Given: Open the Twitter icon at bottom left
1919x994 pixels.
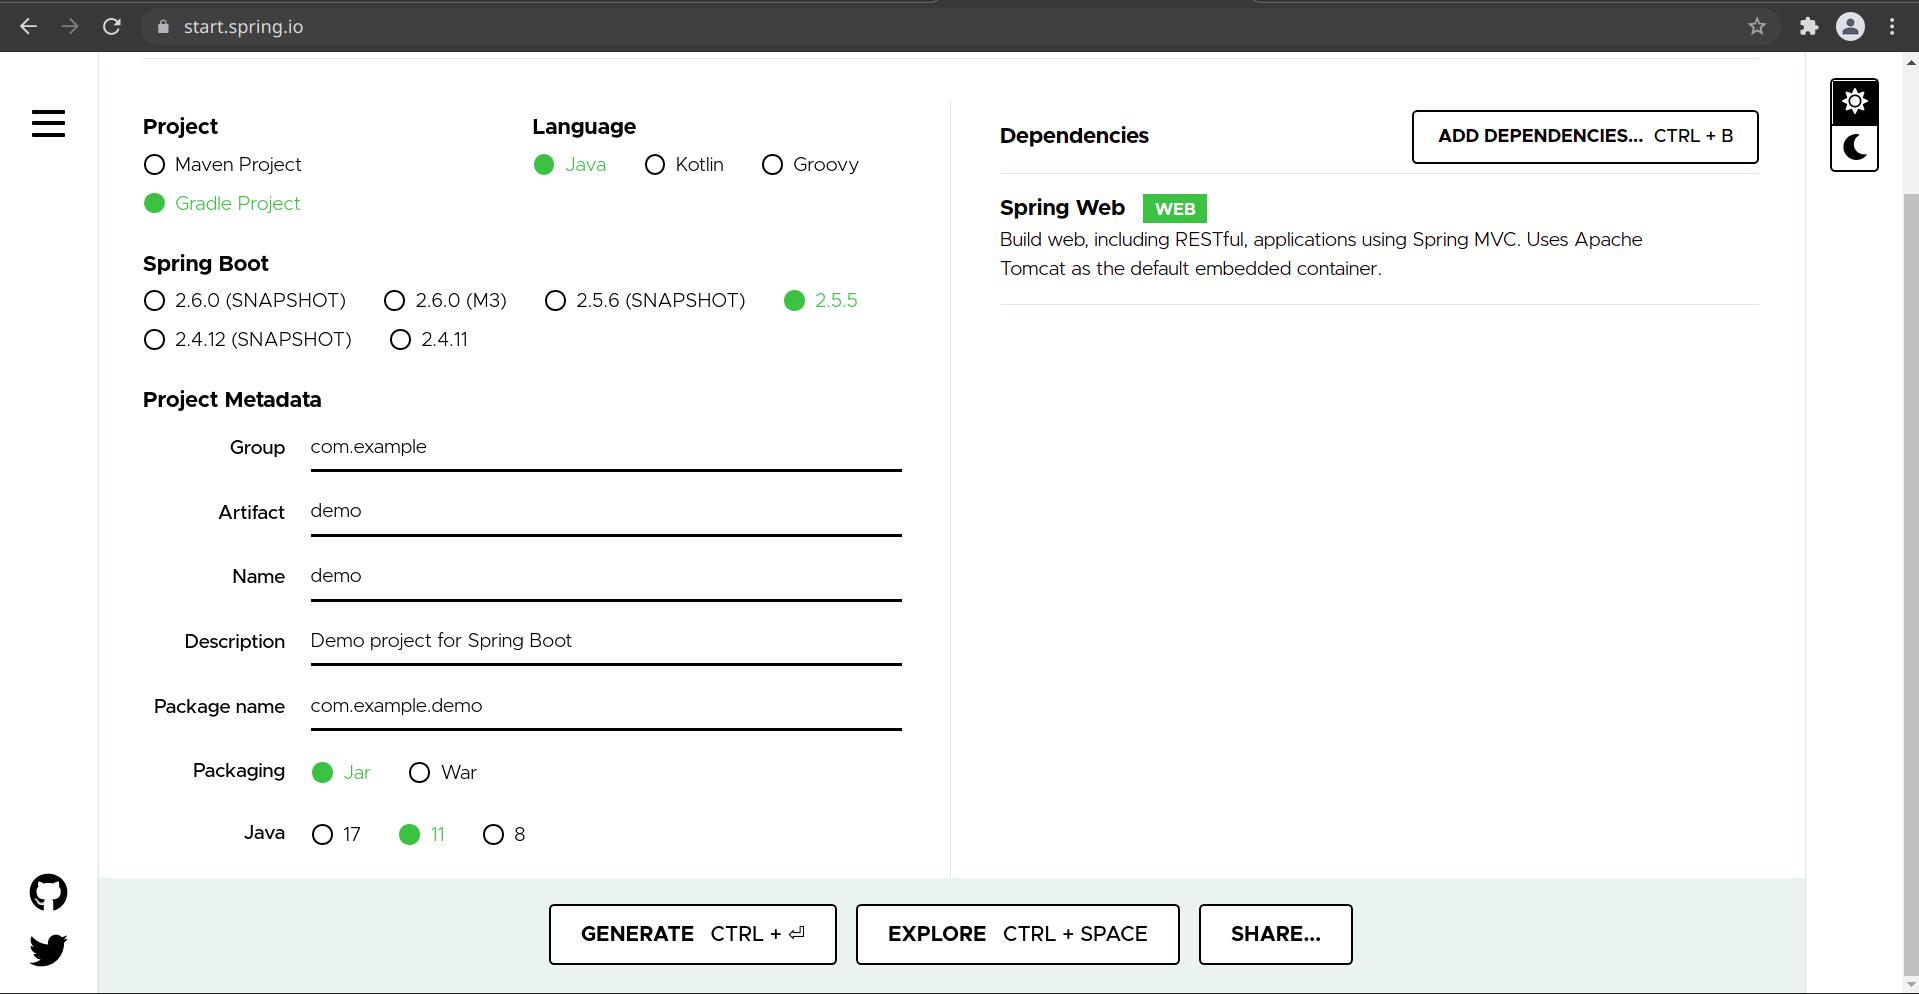Looking at the screenshot, I should (x=48, y=950).
